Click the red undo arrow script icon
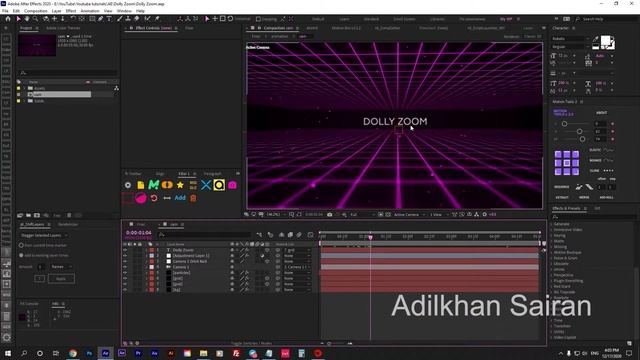The height and width of the screenshot is (360, 640). (154, 198)
